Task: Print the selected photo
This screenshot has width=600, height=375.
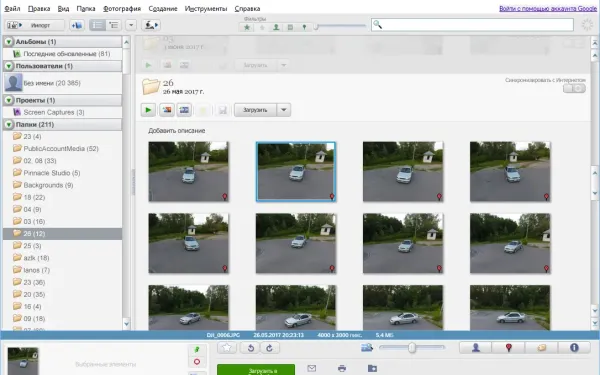Action: (x=342, y=368)
